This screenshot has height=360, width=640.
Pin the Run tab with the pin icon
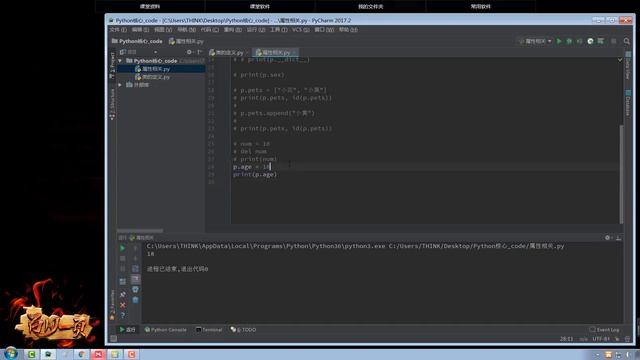tap(122, 294)
